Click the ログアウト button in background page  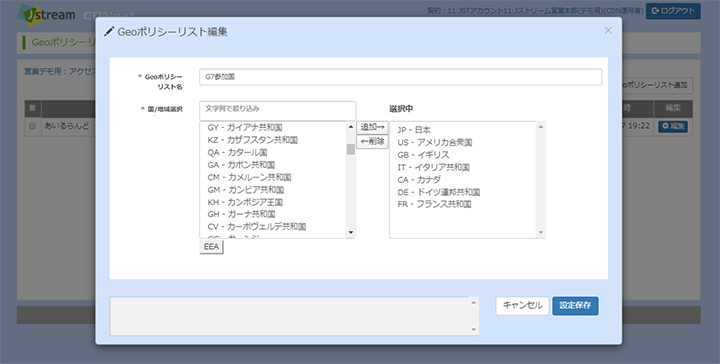click(x=673, y=11)
